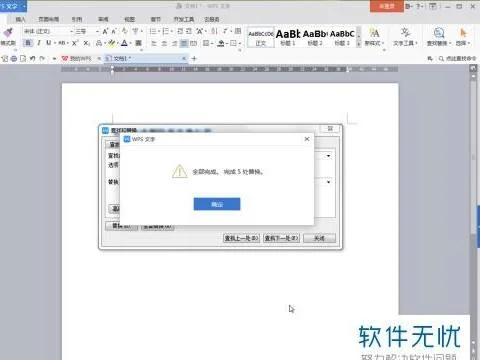Screen dimensions: 480x360
Task: Center align paragraph text
Action: 164,43
